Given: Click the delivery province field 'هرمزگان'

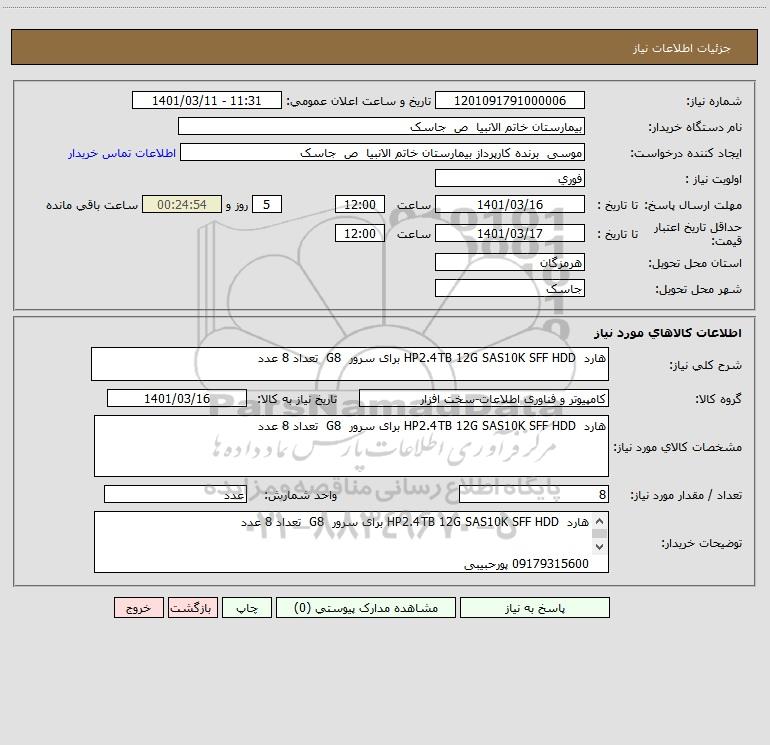Looking at the screenshot, I should (x=510, y=262).
